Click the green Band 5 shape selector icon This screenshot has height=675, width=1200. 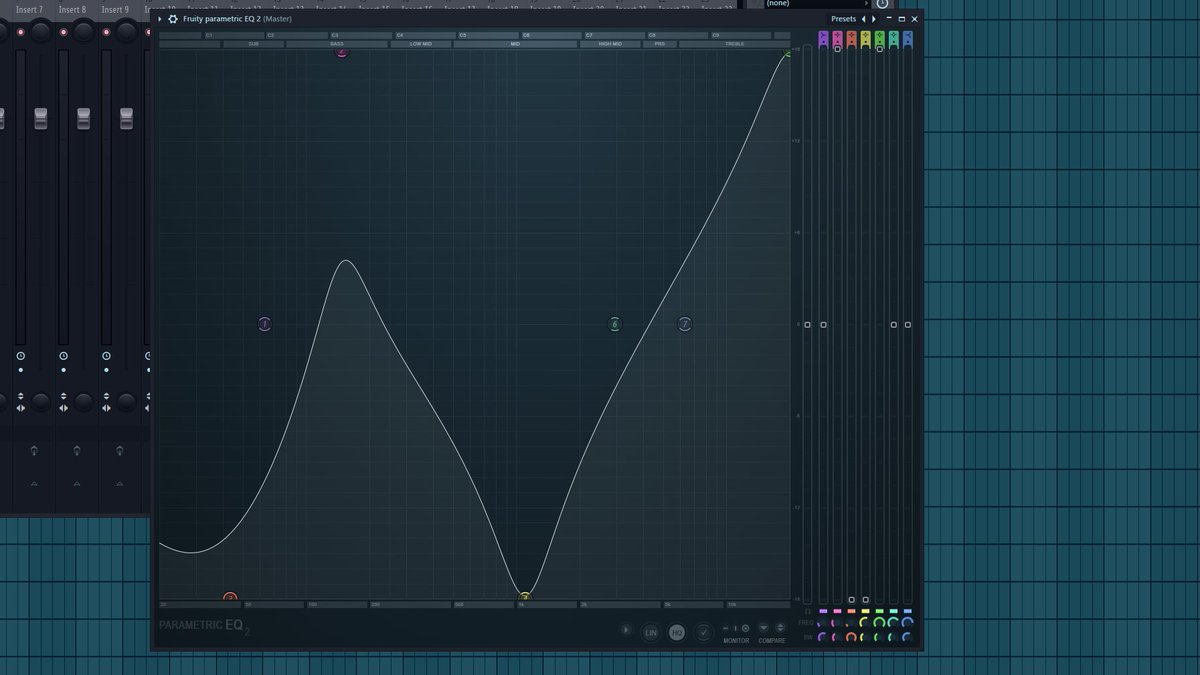tap(879, 36)
